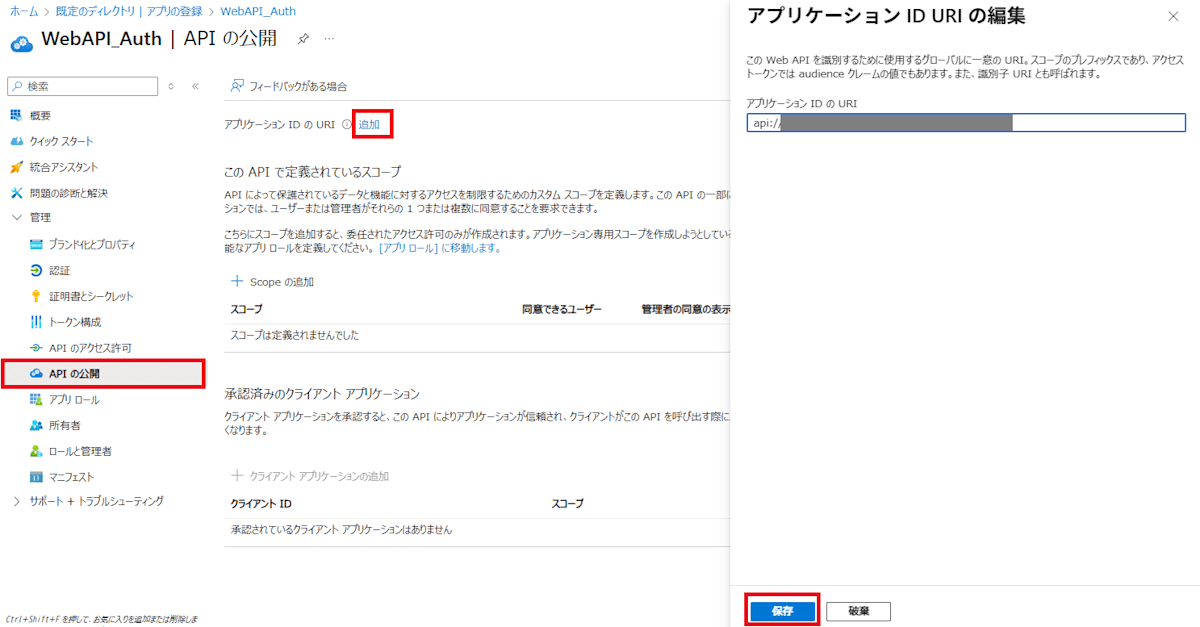This screenshot has width=1200, height=627.
Task: Open 既定のディレクトリ | アプリの登録 breadcrumb
Action: 128,11
